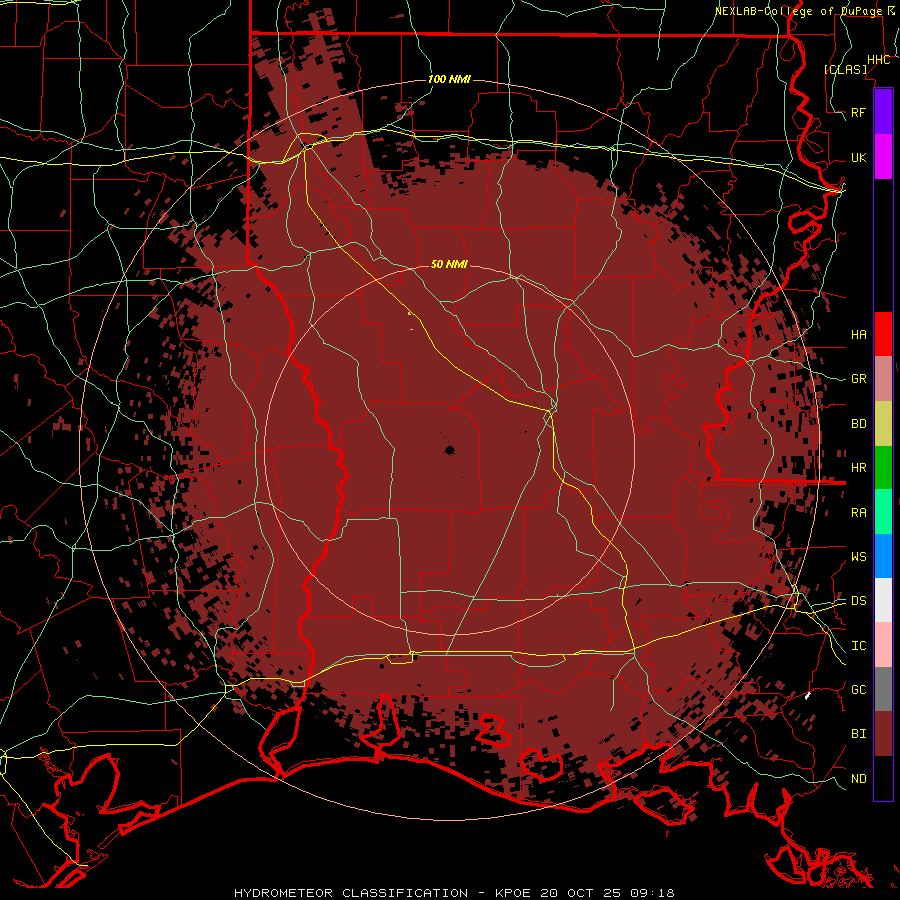Click the 'KPOE' radar station identifier
Image resolution: width=900 pixels, height=900 pixels.
click(511, 893)
